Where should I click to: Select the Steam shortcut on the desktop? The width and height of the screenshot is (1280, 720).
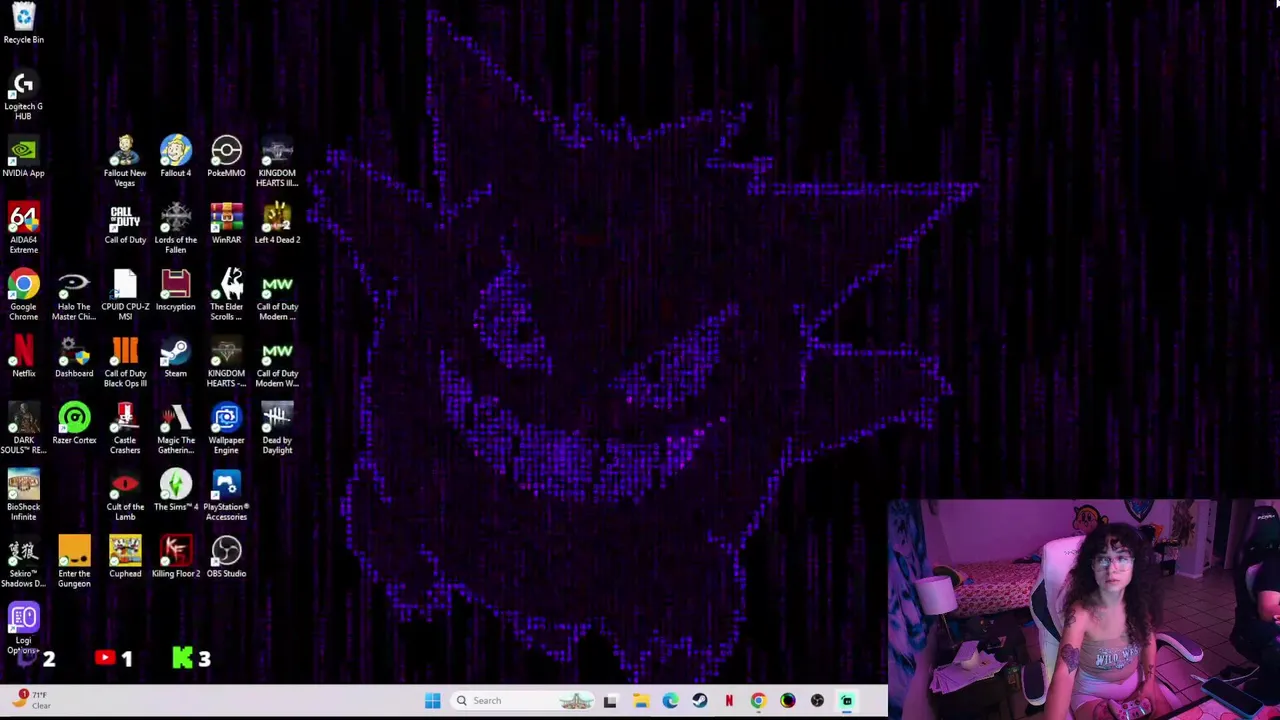pos(175,358)
